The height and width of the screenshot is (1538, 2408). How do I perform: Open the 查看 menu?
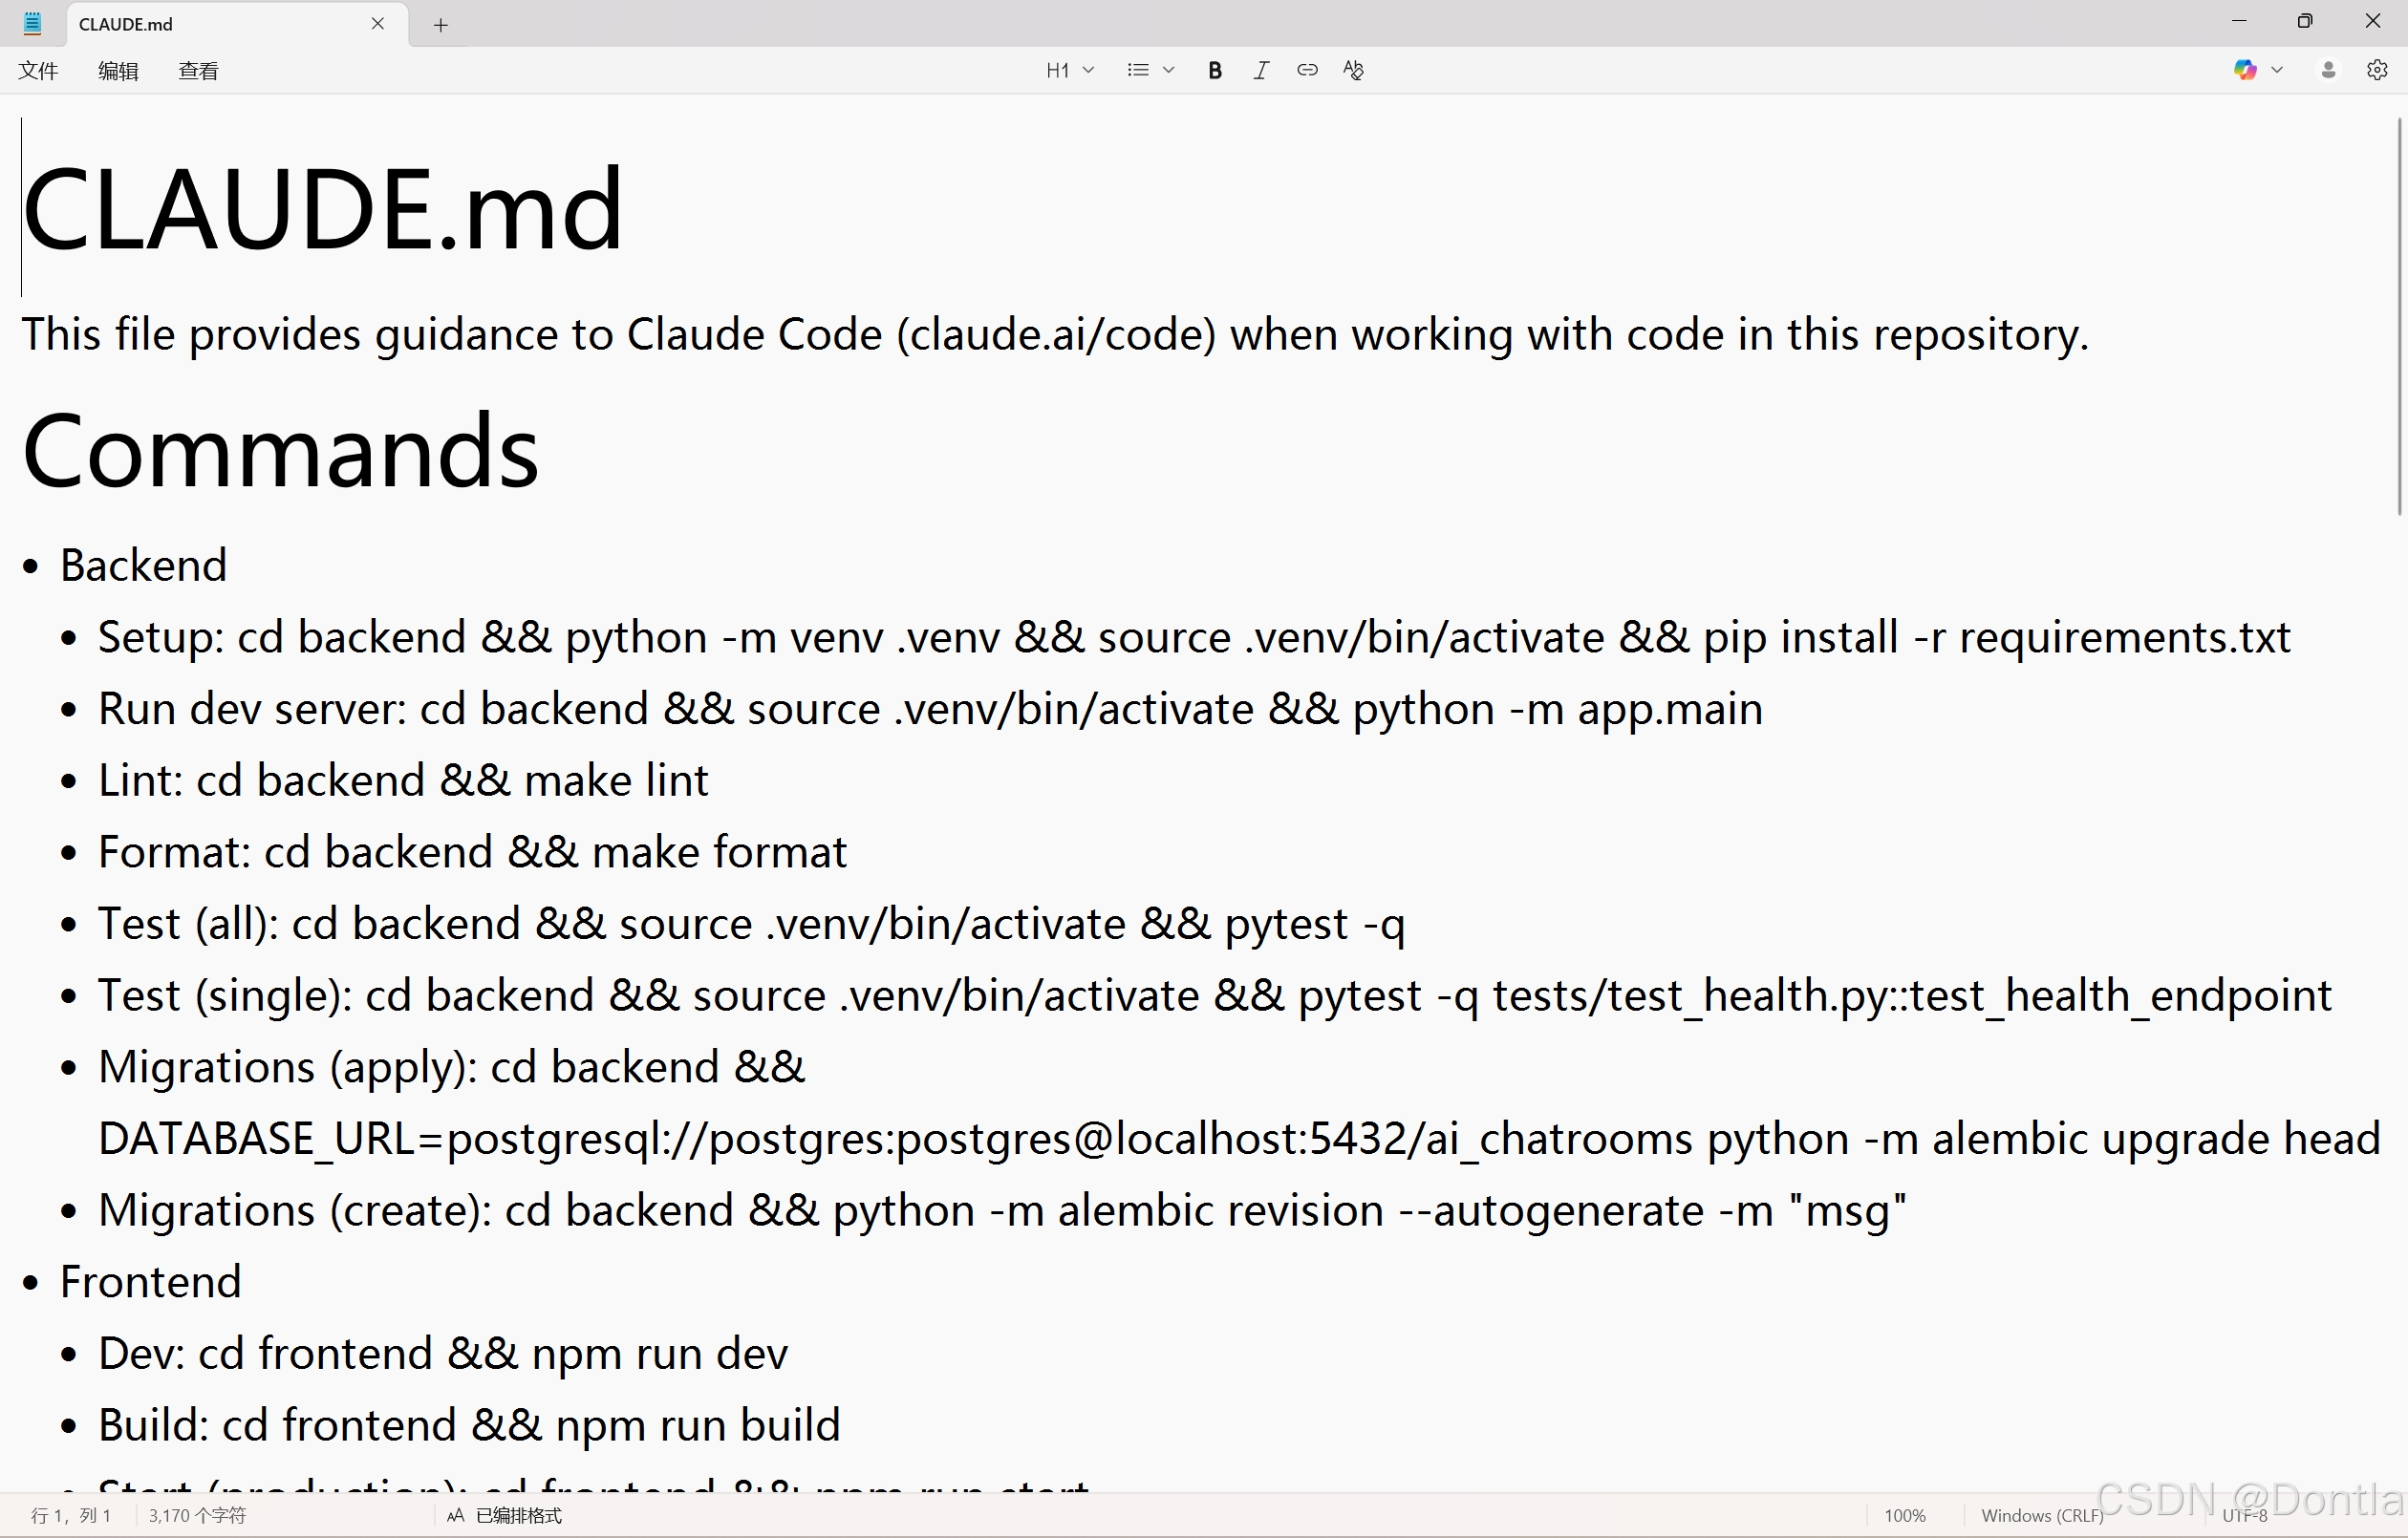[198, 70]
